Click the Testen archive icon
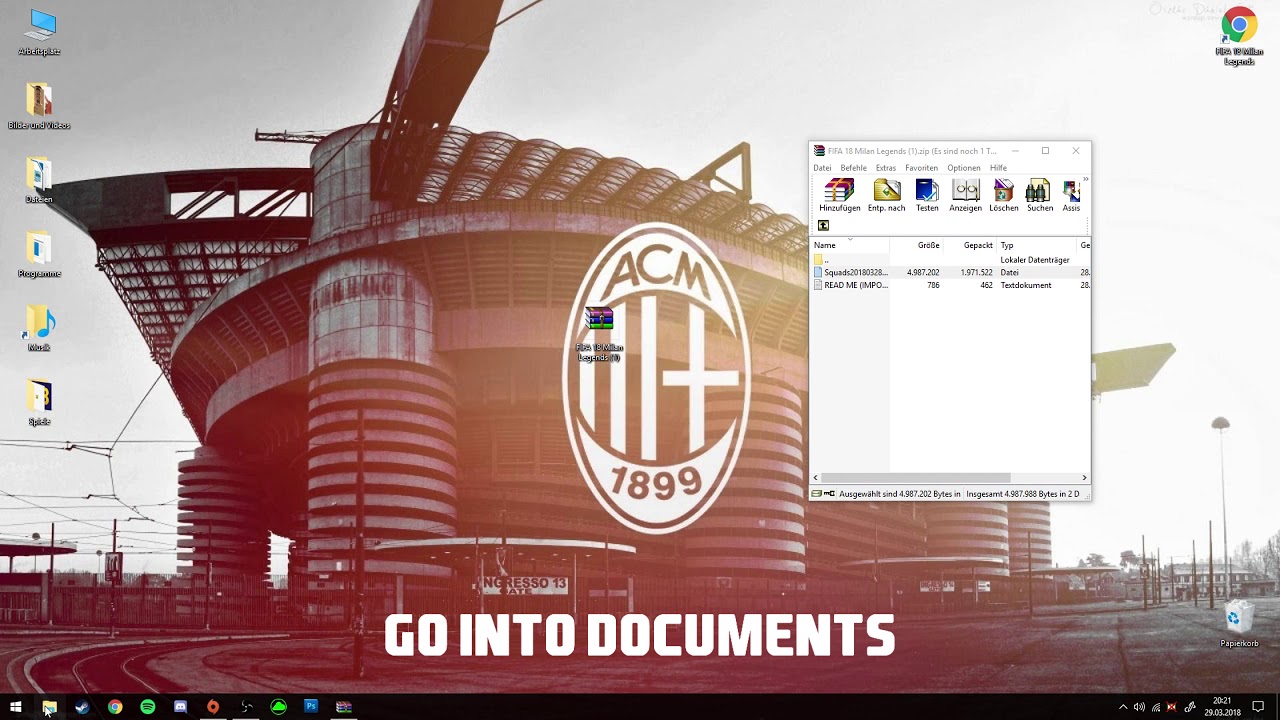Viewport: 1280px width, 720px height. (x=927, y=195)
